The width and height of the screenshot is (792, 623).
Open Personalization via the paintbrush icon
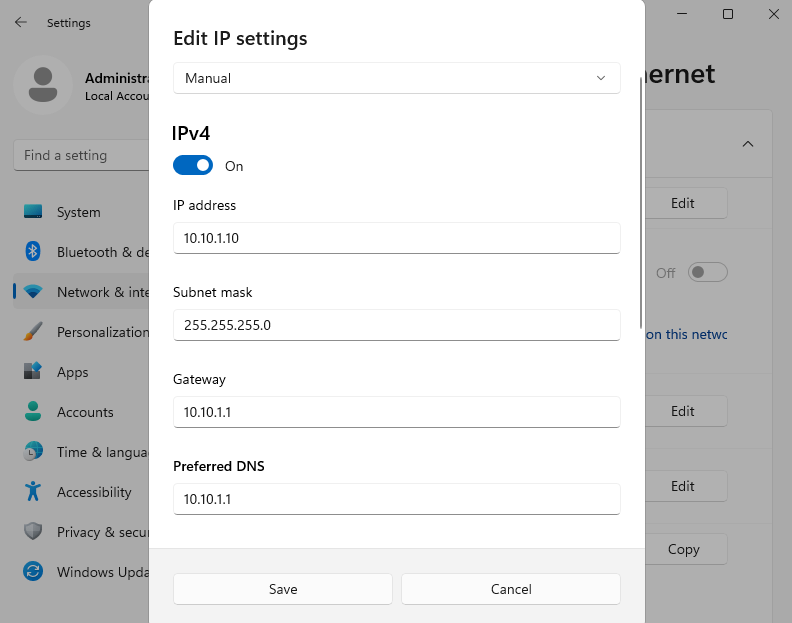click(33, 332)
